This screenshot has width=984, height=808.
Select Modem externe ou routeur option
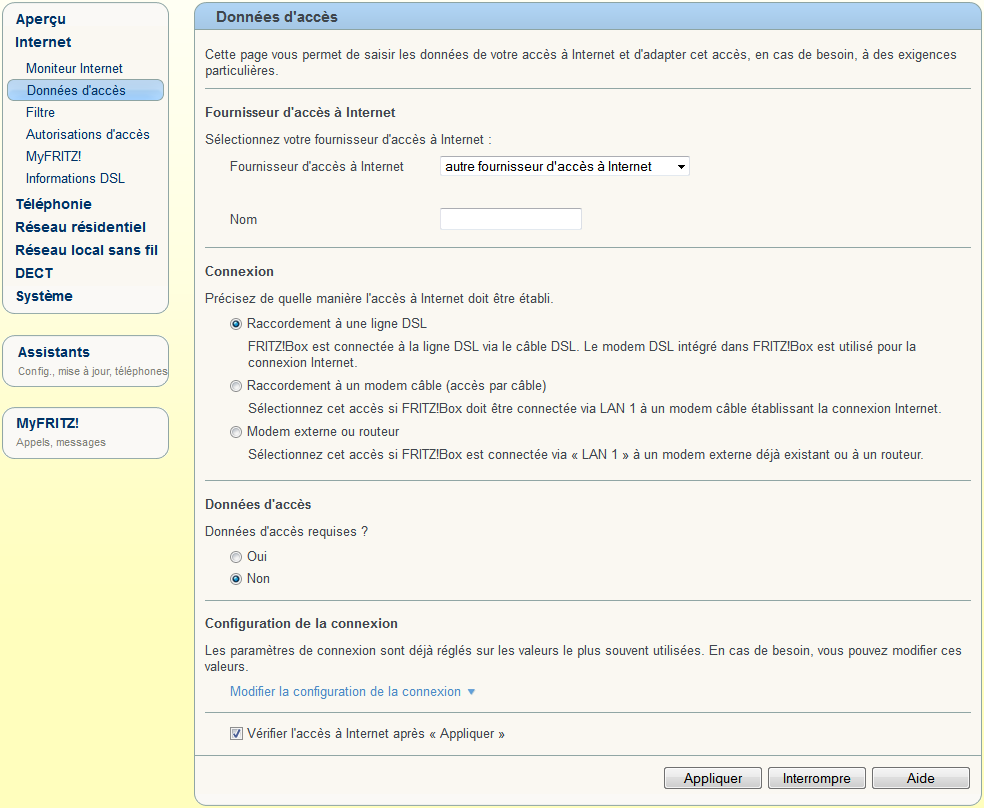tap(236, 432)
